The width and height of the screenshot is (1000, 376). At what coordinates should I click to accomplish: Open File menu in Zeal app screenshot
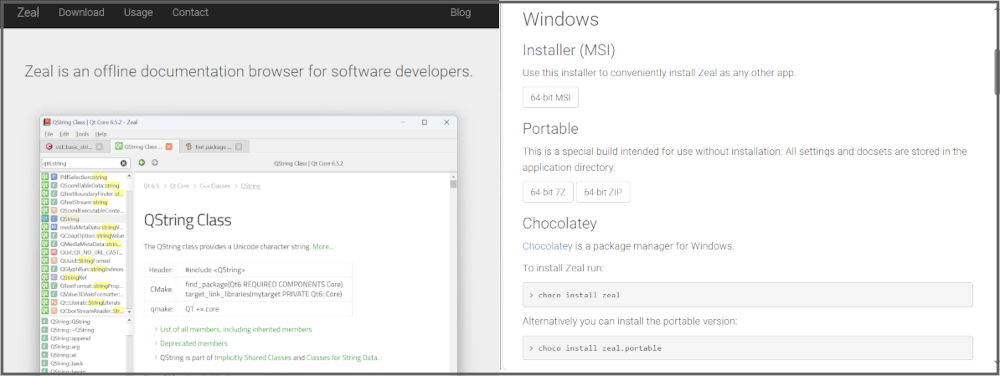[48, 134]
